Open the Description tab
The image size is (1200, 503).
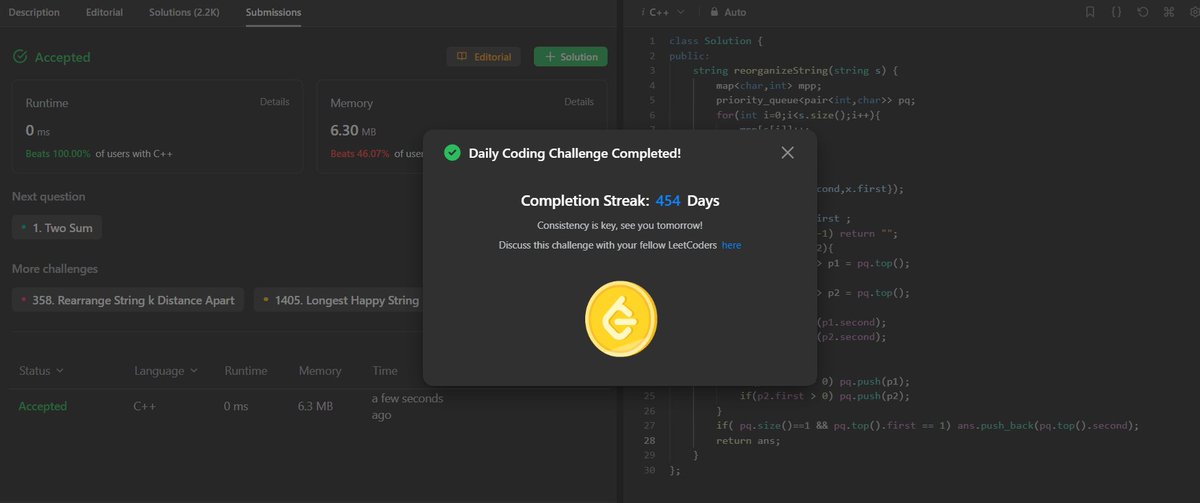coord(34,12)
